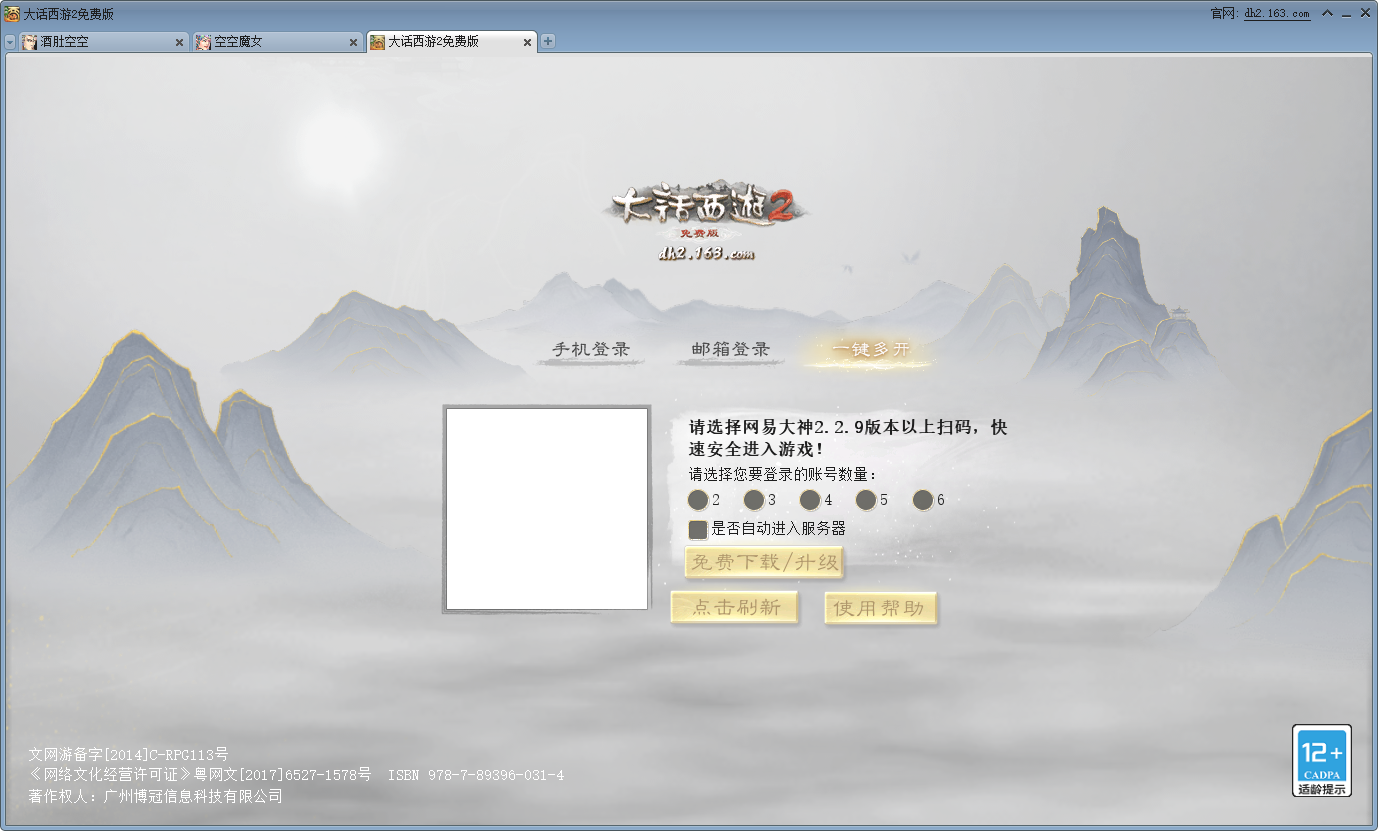Close the 空空魔女 tab
This screenshot has height=831, width=1378.
(x=353, y=42)
